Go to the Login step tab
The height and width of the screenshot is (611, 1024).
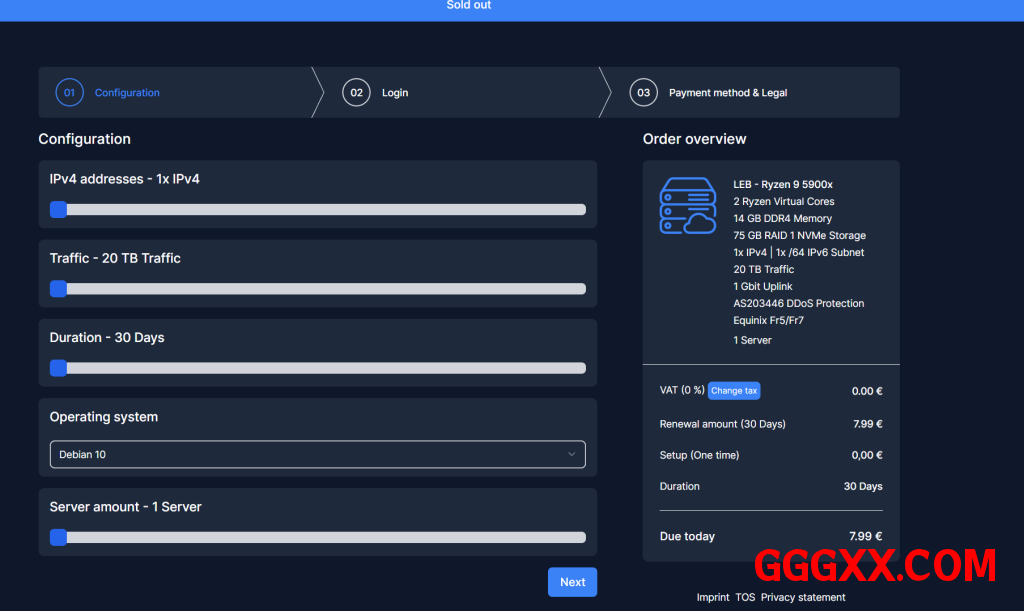coord(395,93)
